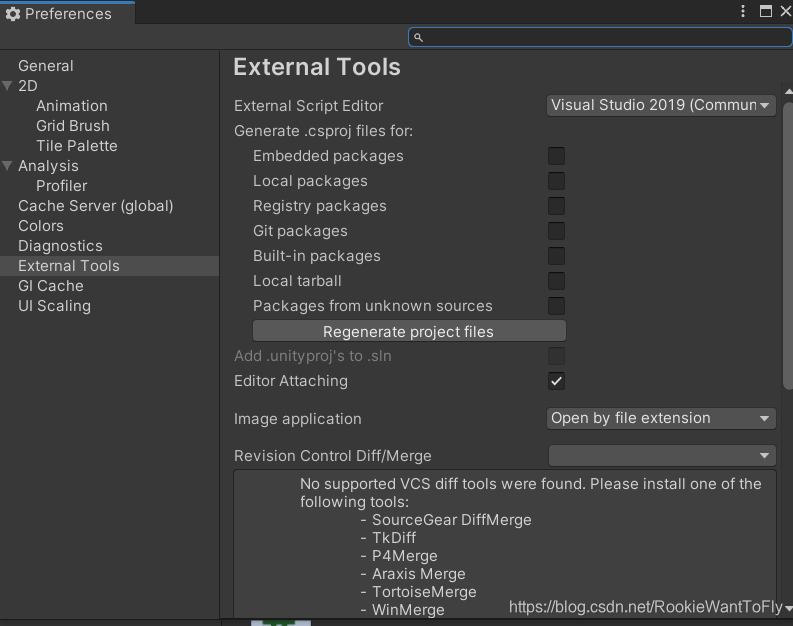Open Profiler preferences

point(62,186)
